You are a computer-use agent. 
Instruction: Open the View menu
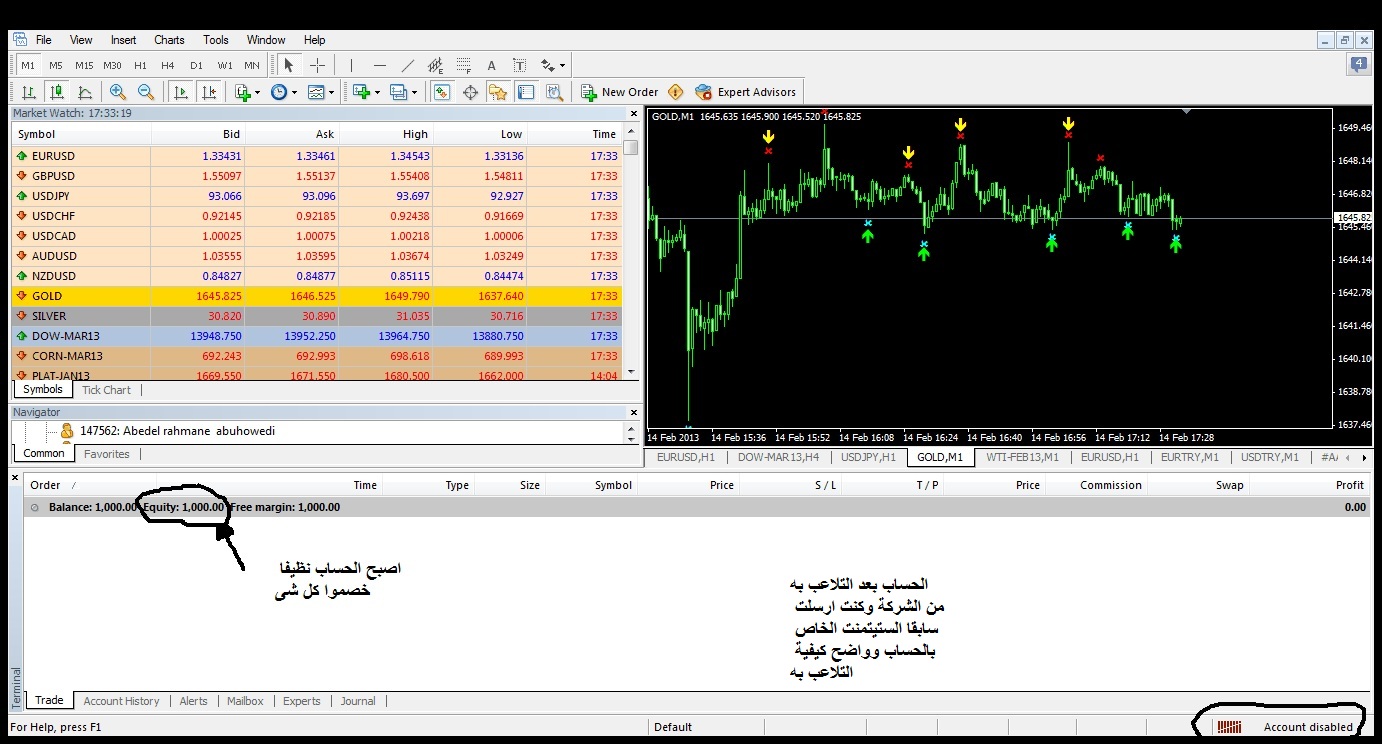[81, 40]
